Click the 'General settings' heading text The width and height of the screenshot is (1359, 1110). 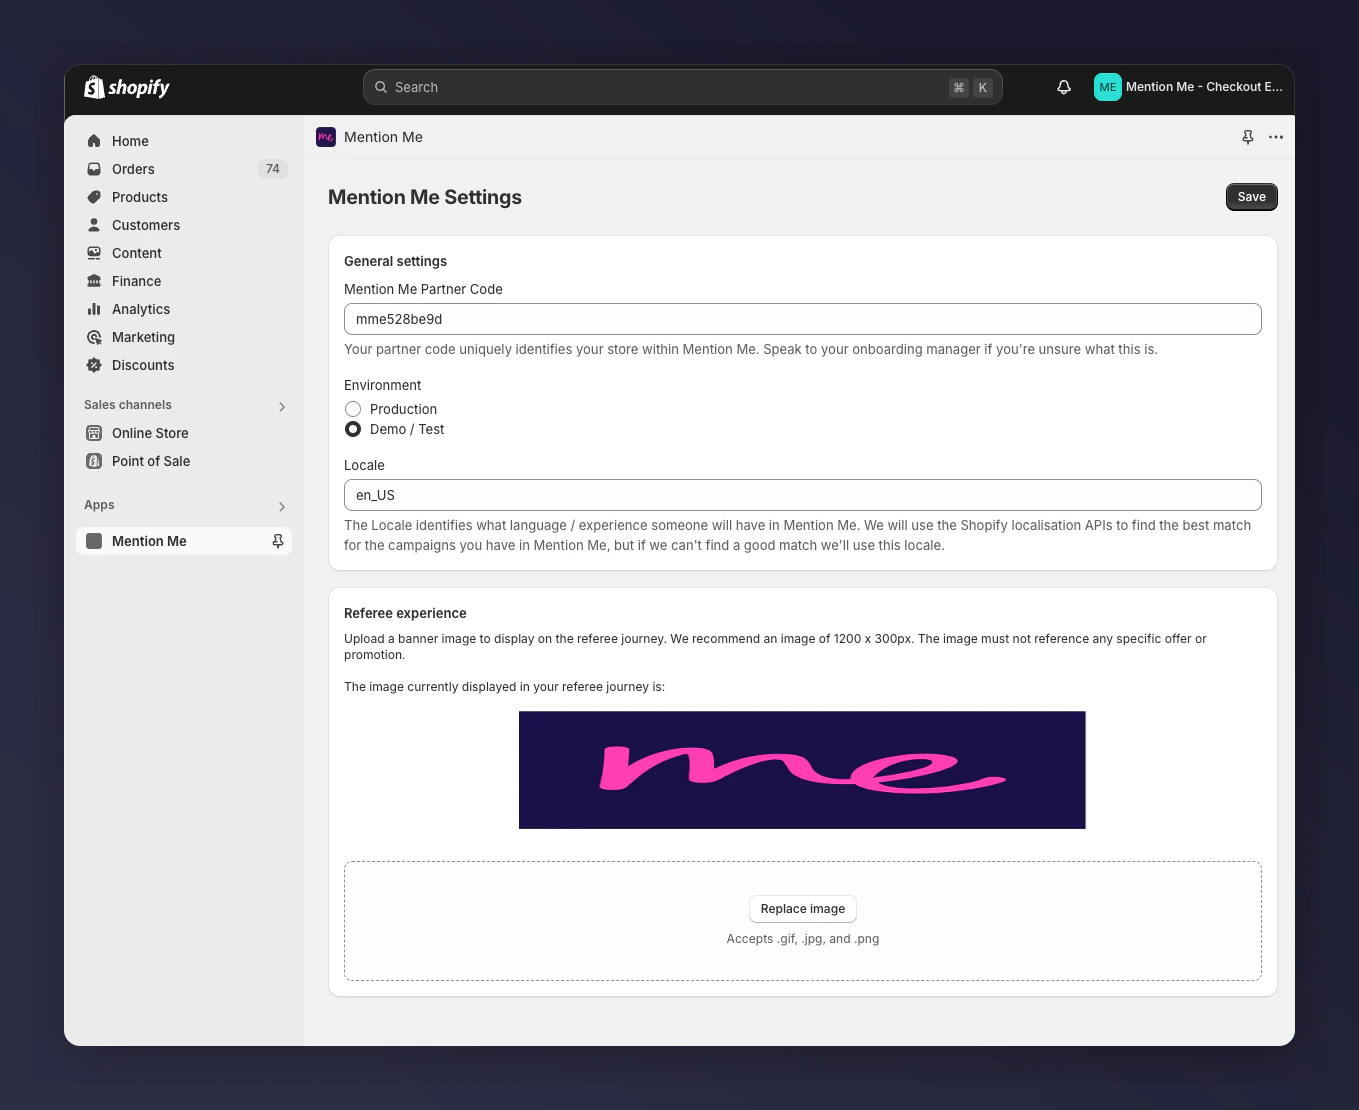point(395,261)
